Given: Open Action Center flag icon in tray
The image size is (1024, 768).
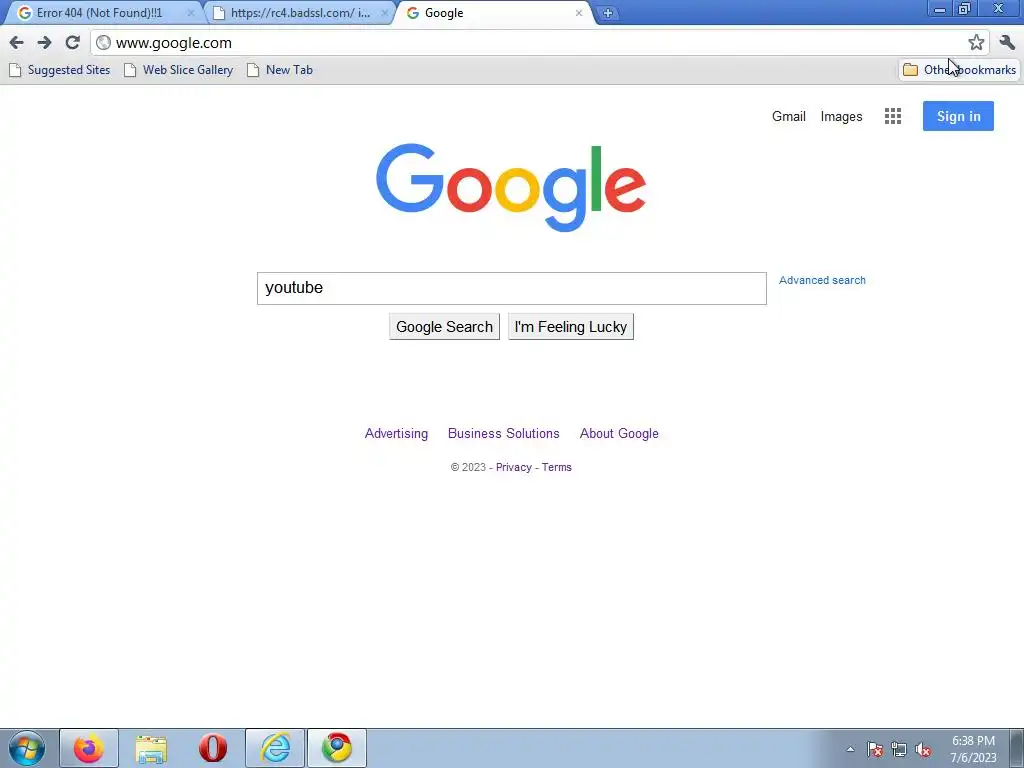Looking at the screenshot, I should pyautogui.click(x=874, y=750).
